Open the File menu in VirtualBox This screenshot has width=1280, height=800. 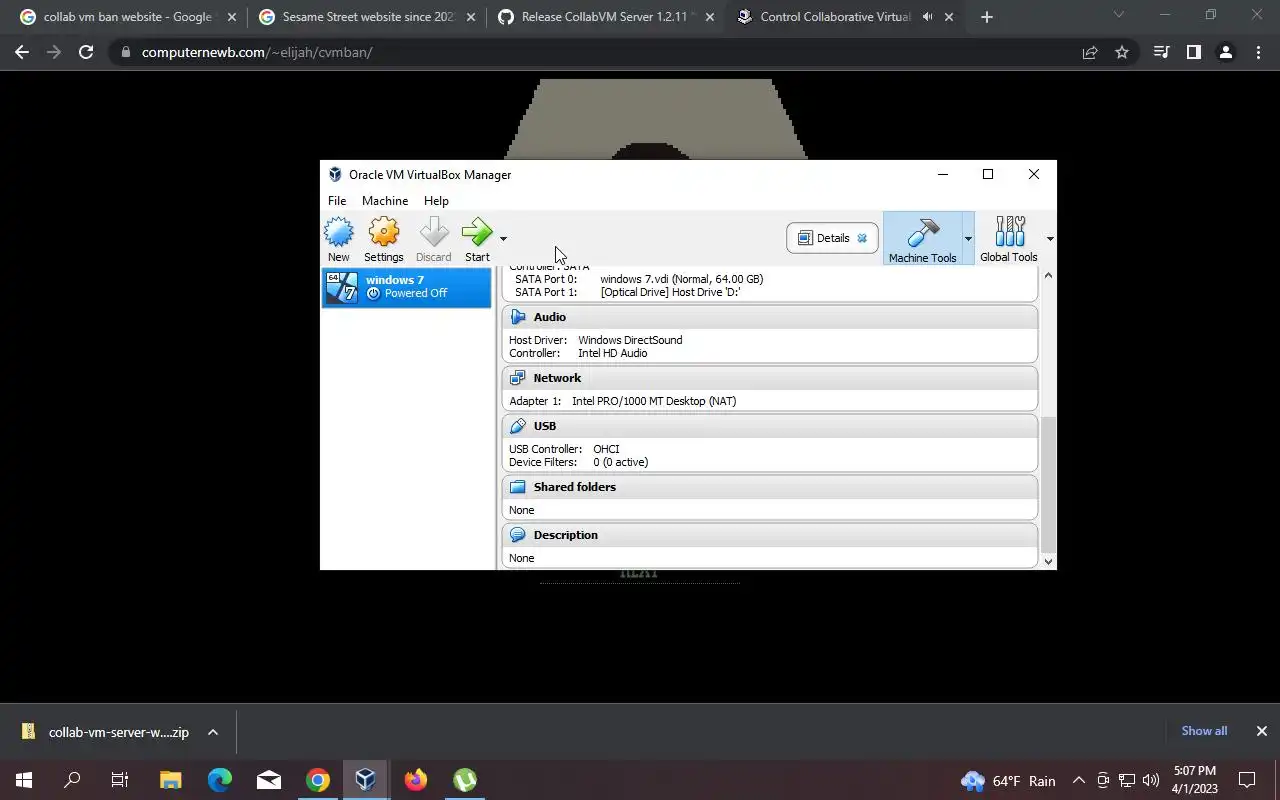(x=337, y=201)
